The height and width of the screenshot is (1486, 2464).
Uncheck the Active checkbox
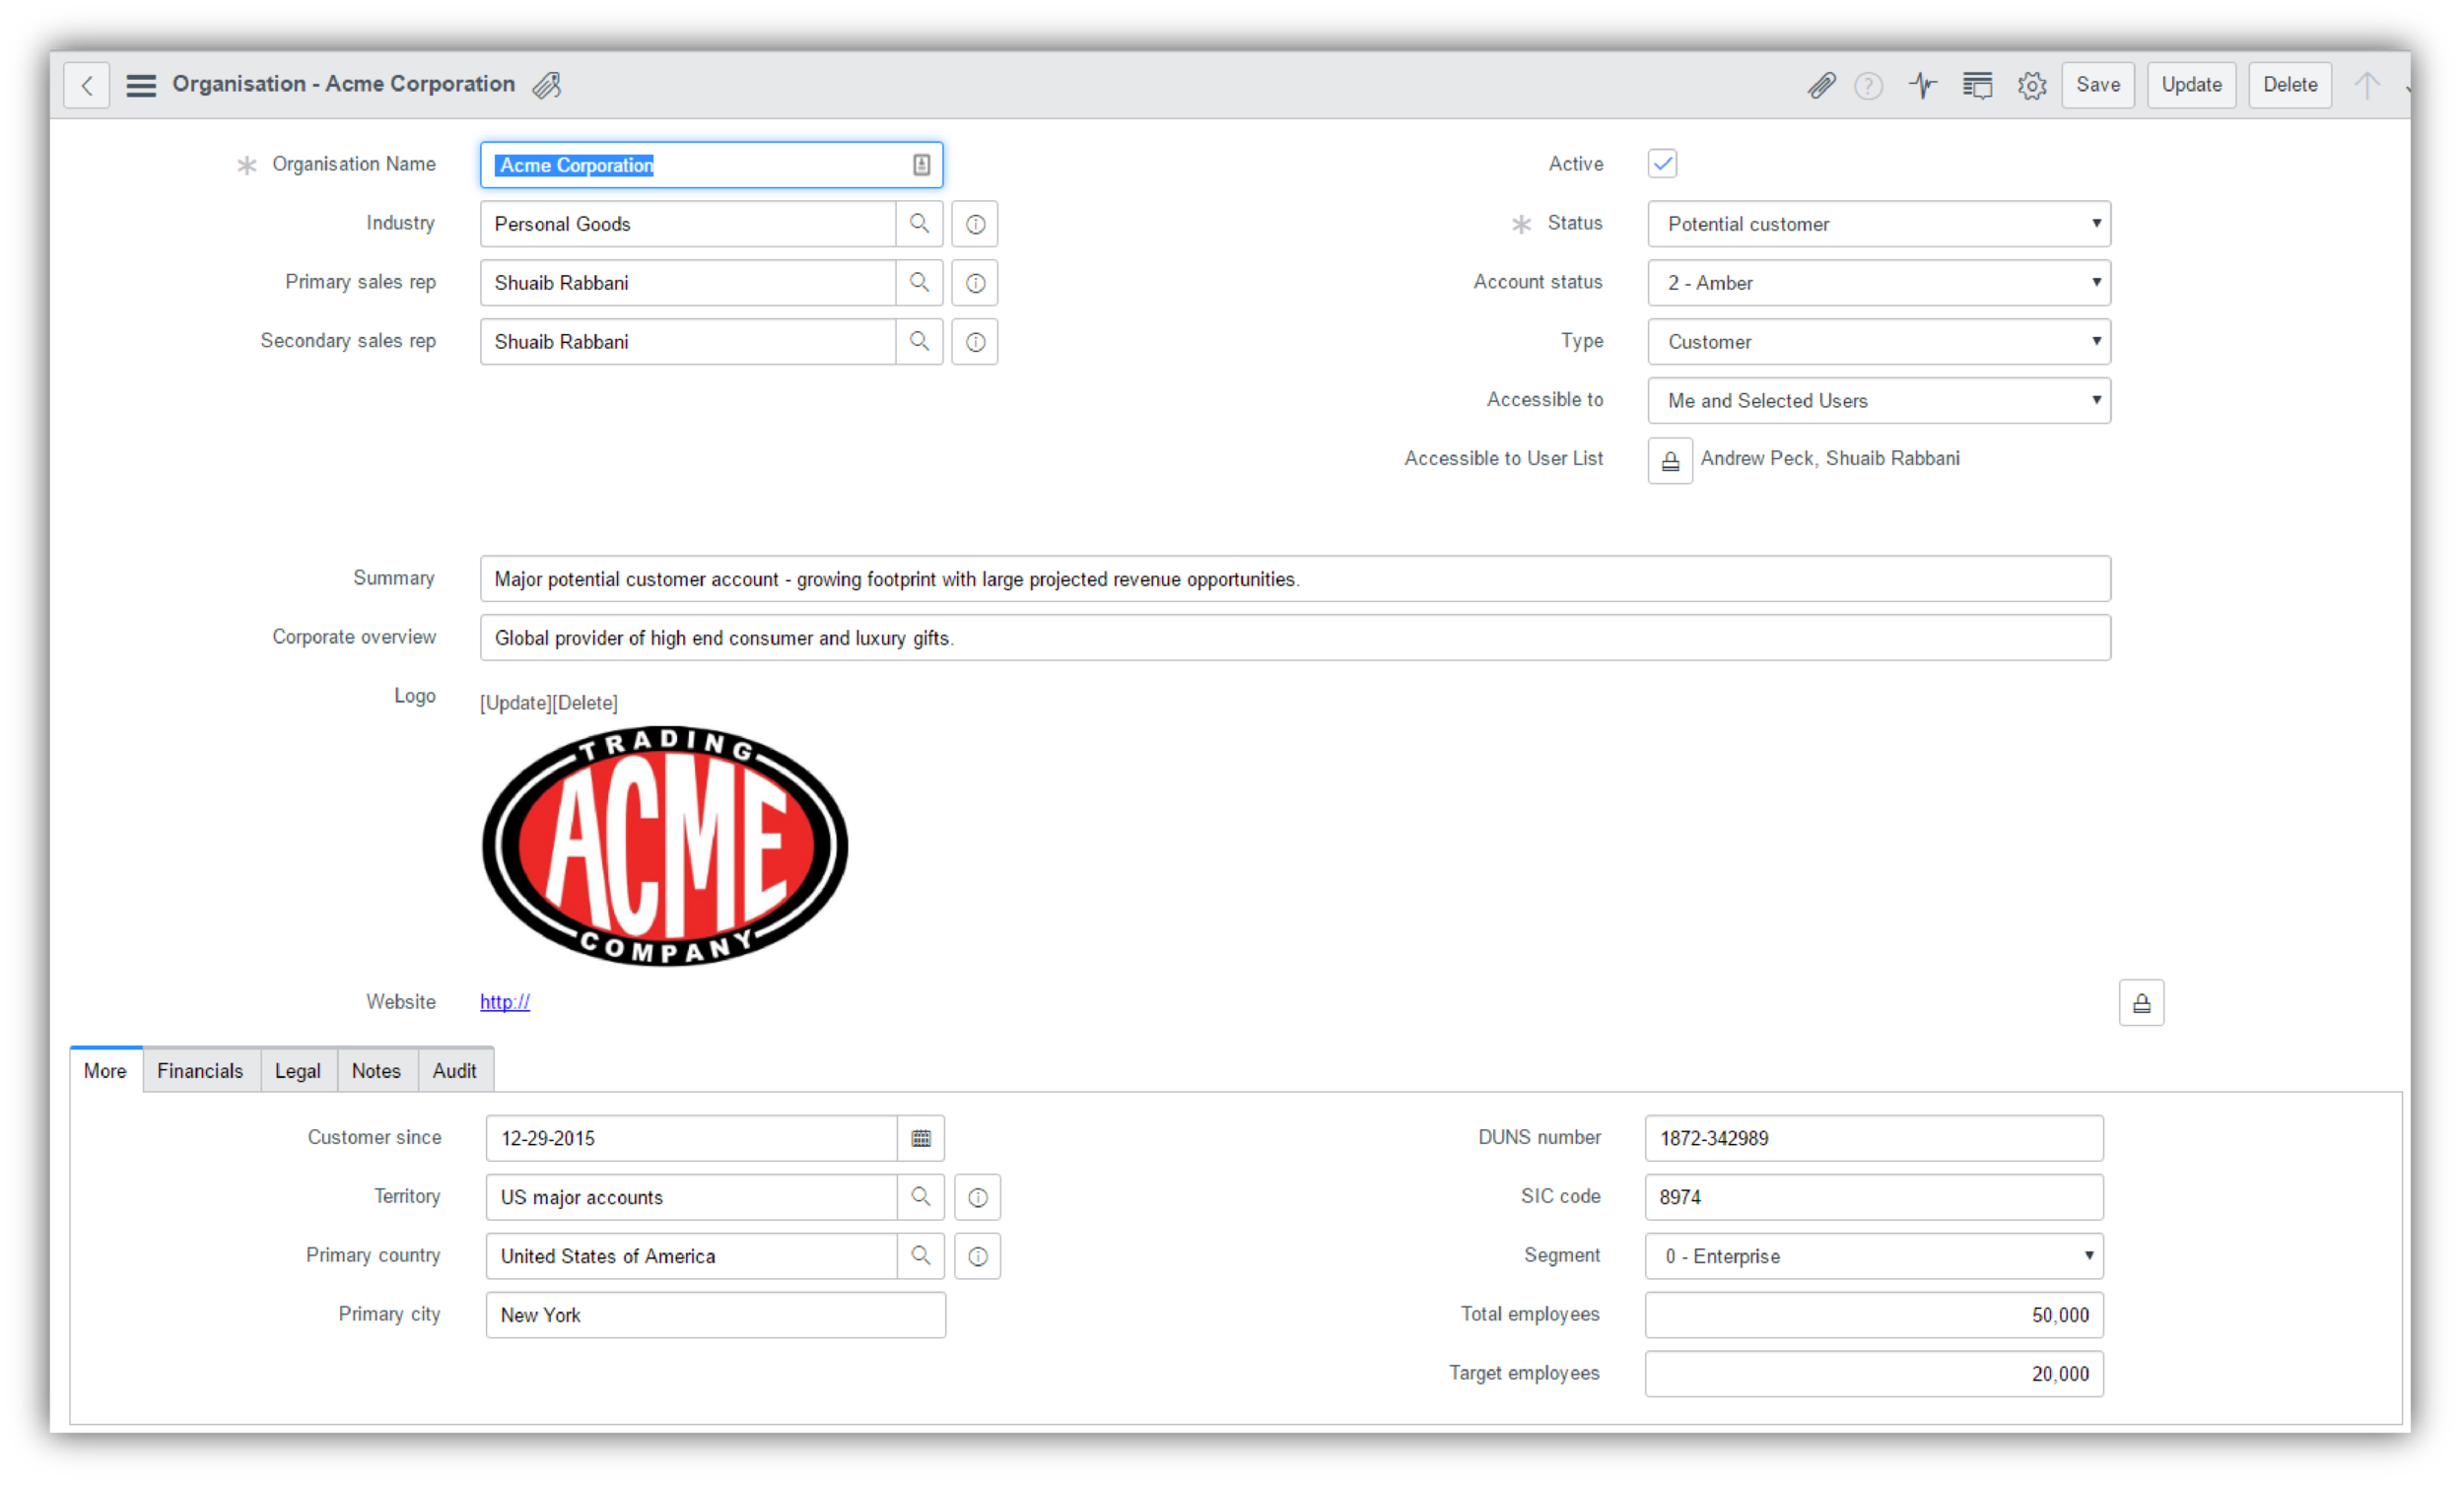(x=1663, y=163)
